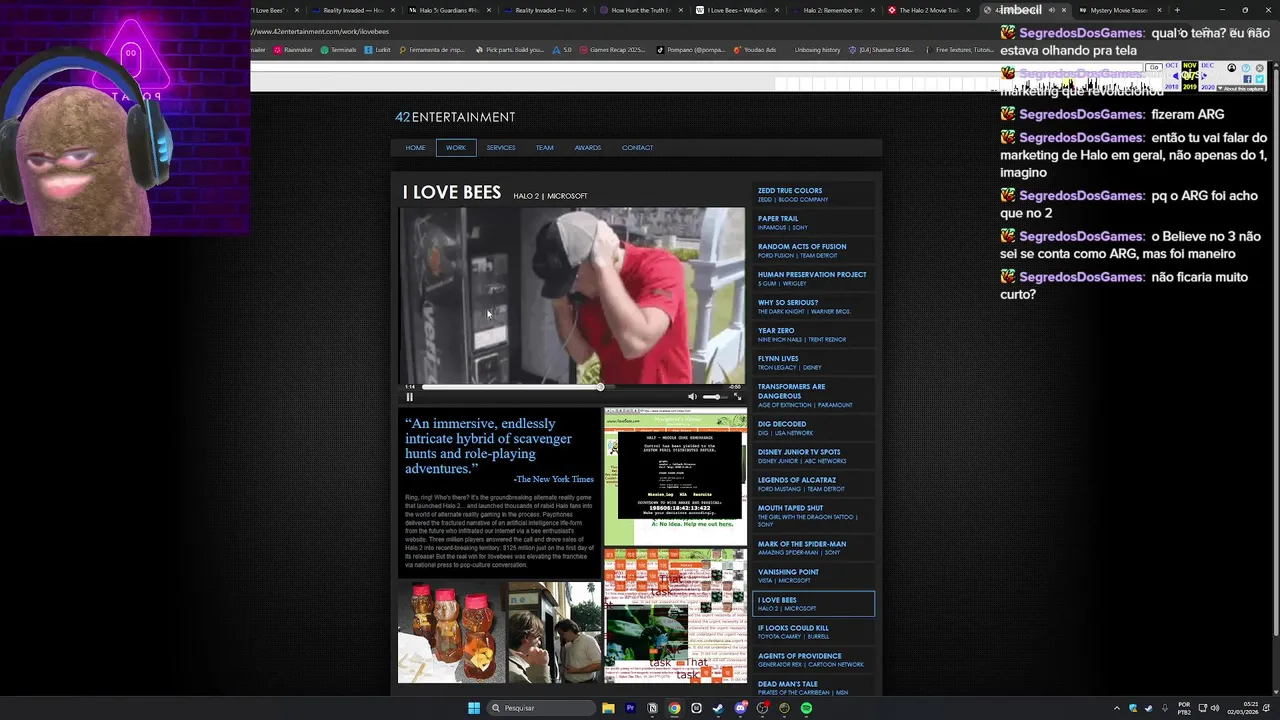The width and height of the screenshot is (1280, 720).
Task: Open the CONTACT navigation tab
Action: point(637,148)
